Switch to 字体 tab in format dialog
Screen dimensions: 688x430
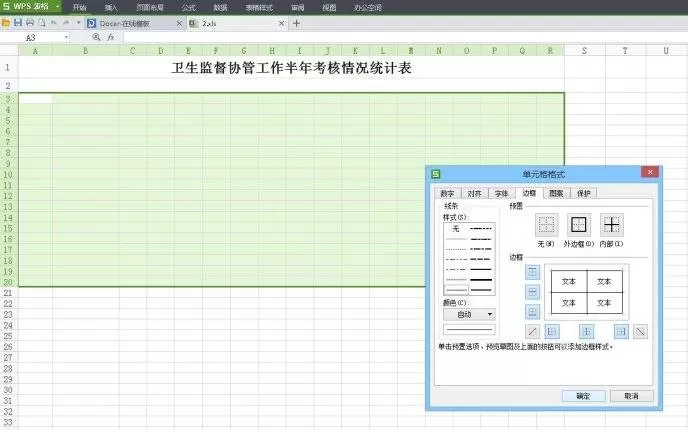click(502, 193)
